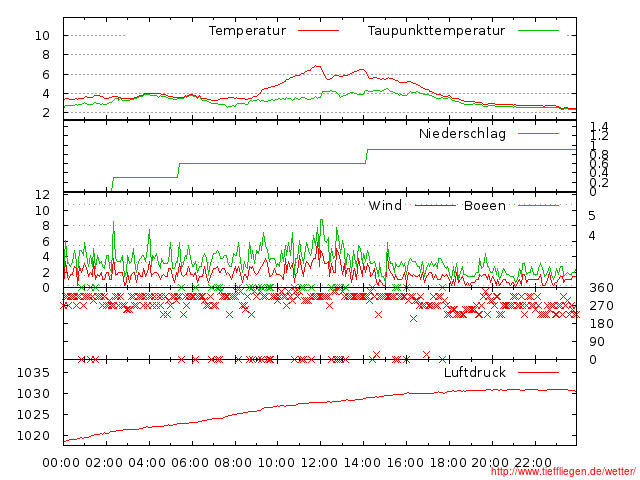
Task: Click the 04:00 time axis label
Action: coord(147,463)
